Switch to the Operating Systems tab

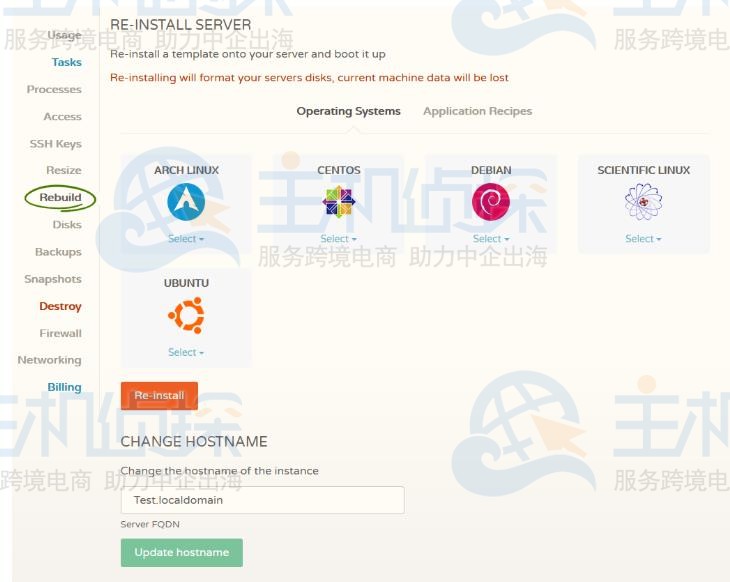click(x=349, y=111)
